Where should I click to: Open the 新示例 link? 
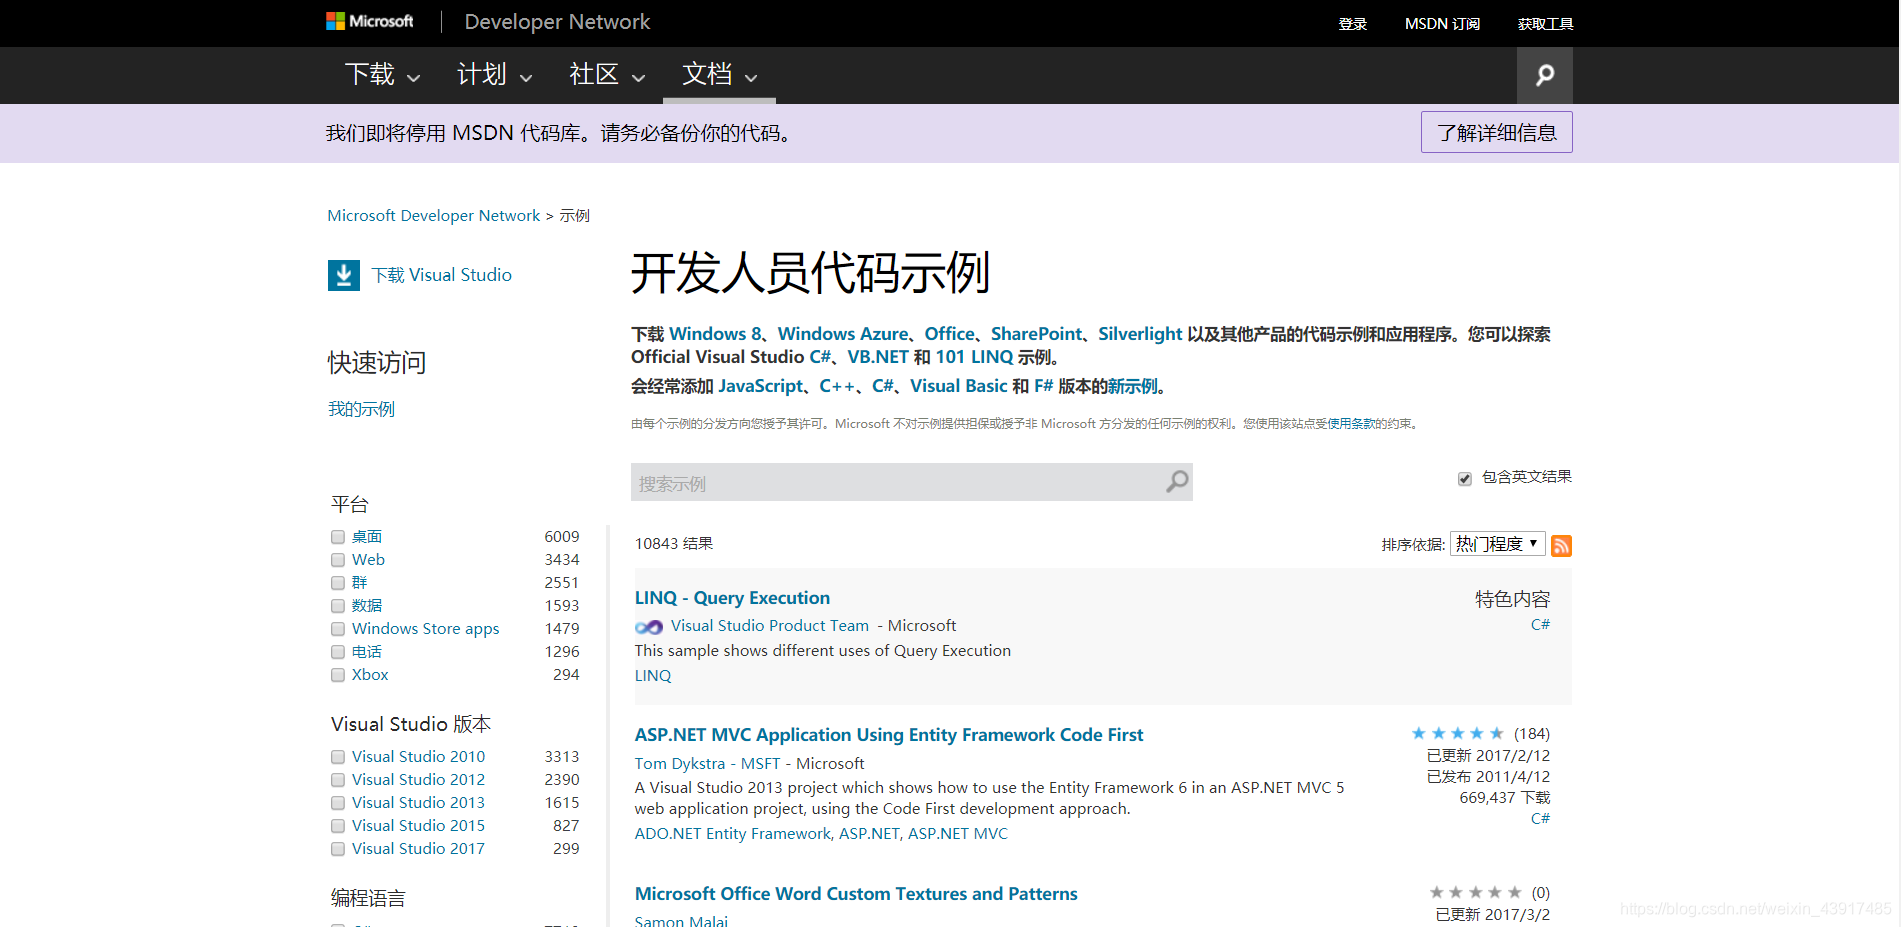1132,386
